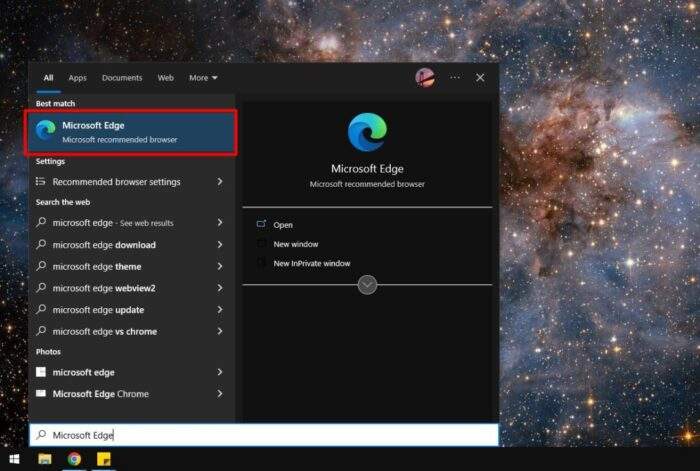Expand 'microsoft edge webview2' arrow
The image size is (700, 471).
[x=220, y=288]
